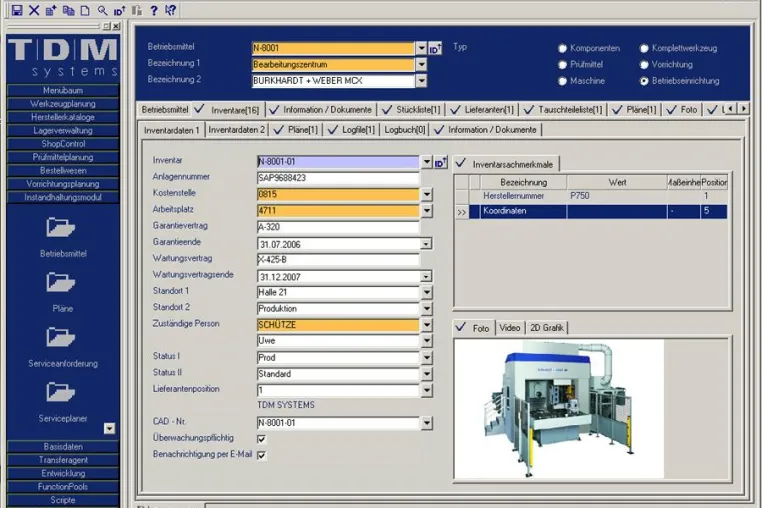Switch to the 2D Grafik tab

pyautogui.click(x=547, y=328)
